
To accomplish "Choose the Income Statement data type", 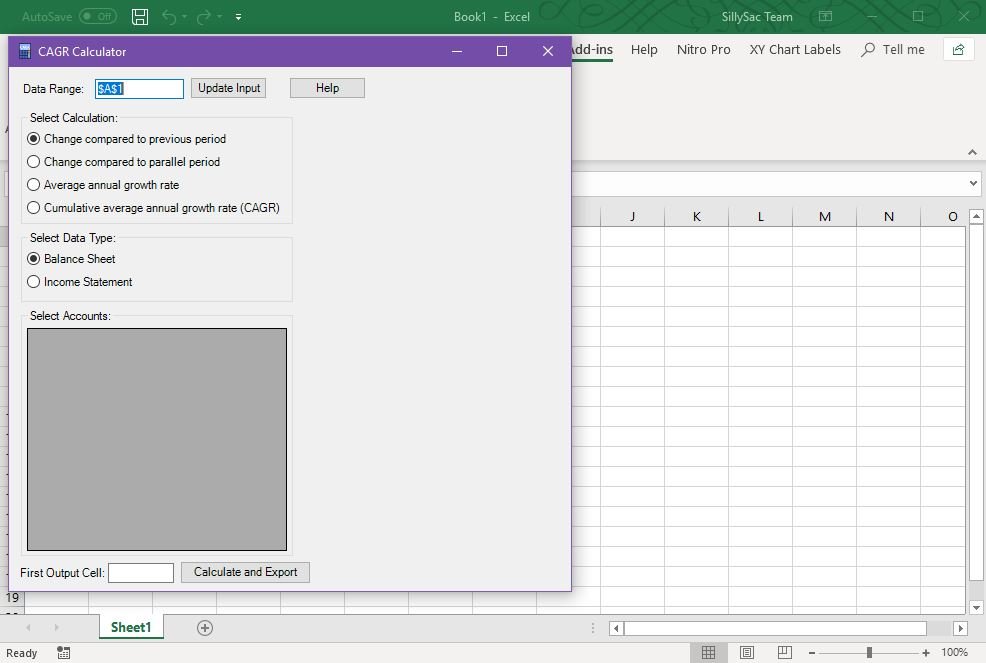I will point(34,282).
